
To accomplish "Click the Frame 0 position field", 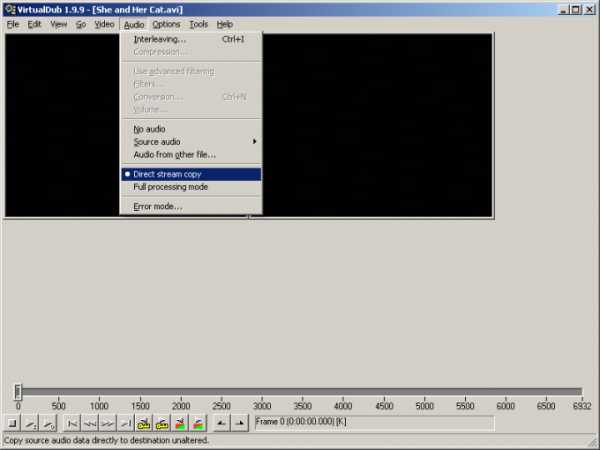I will 374,423.
